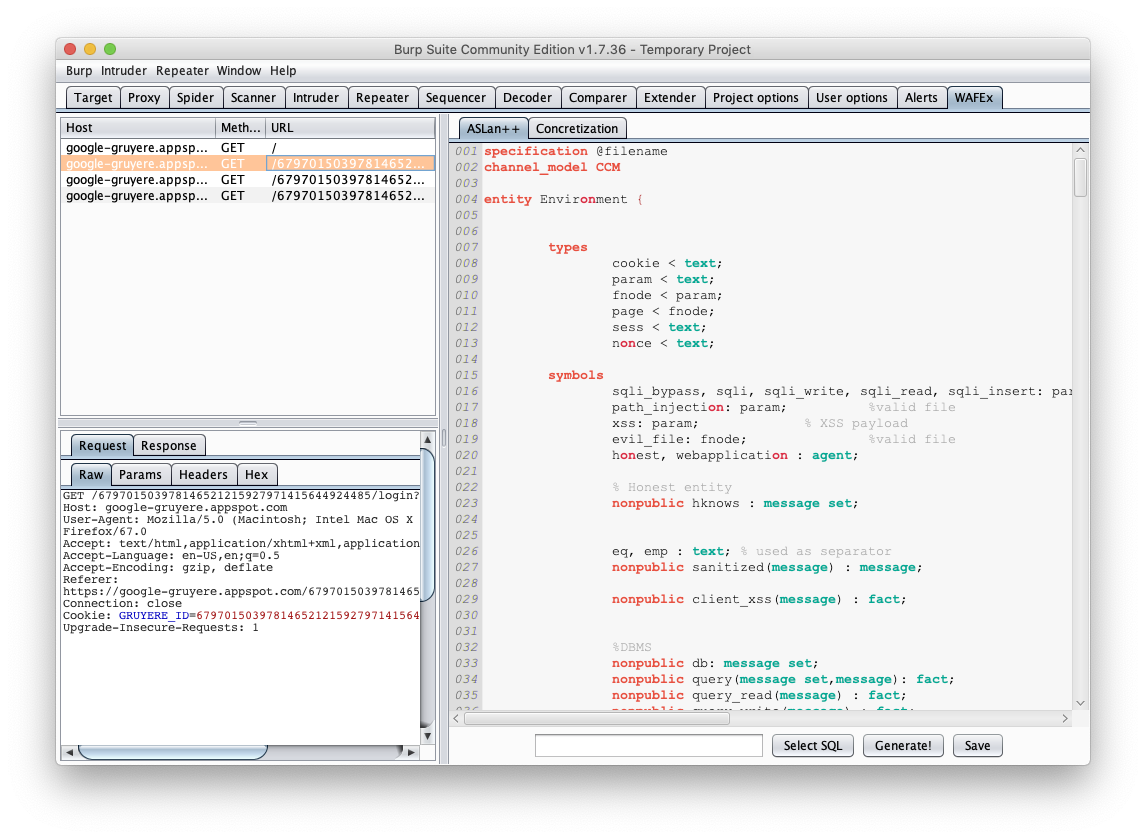This screenshot has height=839, width=1146.
Task: Click the yellow minimize window button
Action: 90,49
